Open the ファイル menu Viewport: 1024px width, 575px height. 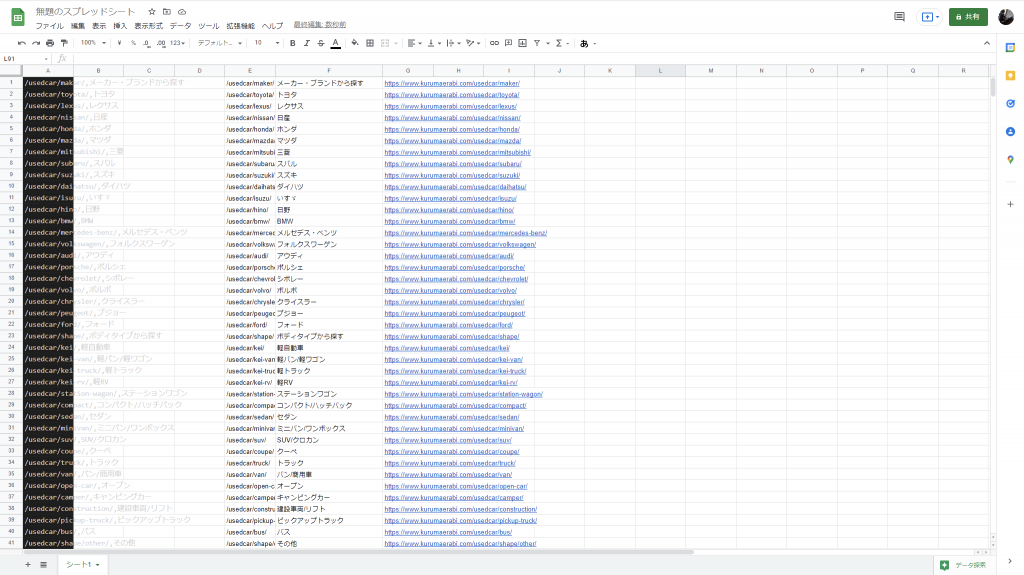tap(49, 26)
